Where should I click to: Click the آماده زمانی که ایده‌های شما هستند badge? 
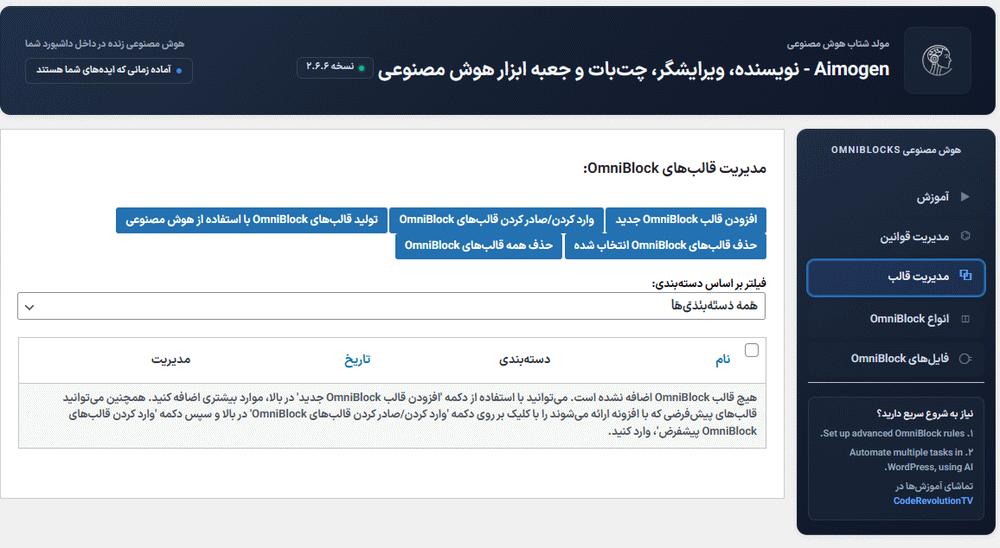109,70
